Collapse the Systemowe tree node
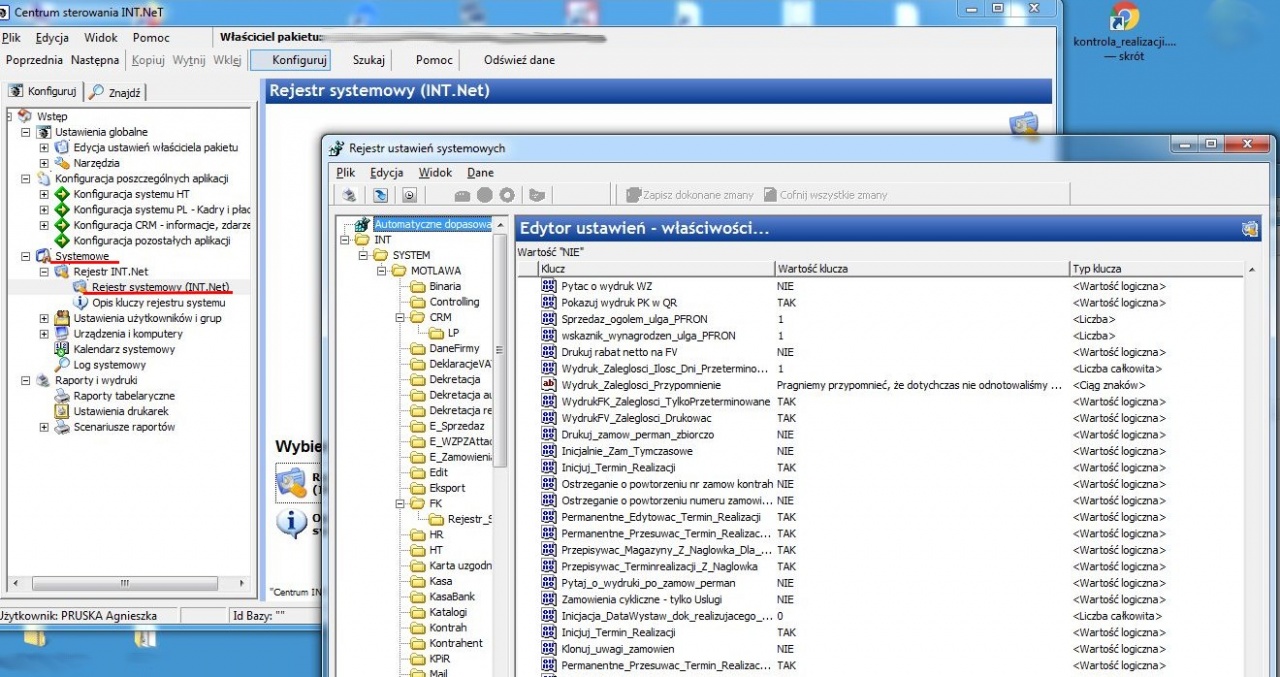 26,256
